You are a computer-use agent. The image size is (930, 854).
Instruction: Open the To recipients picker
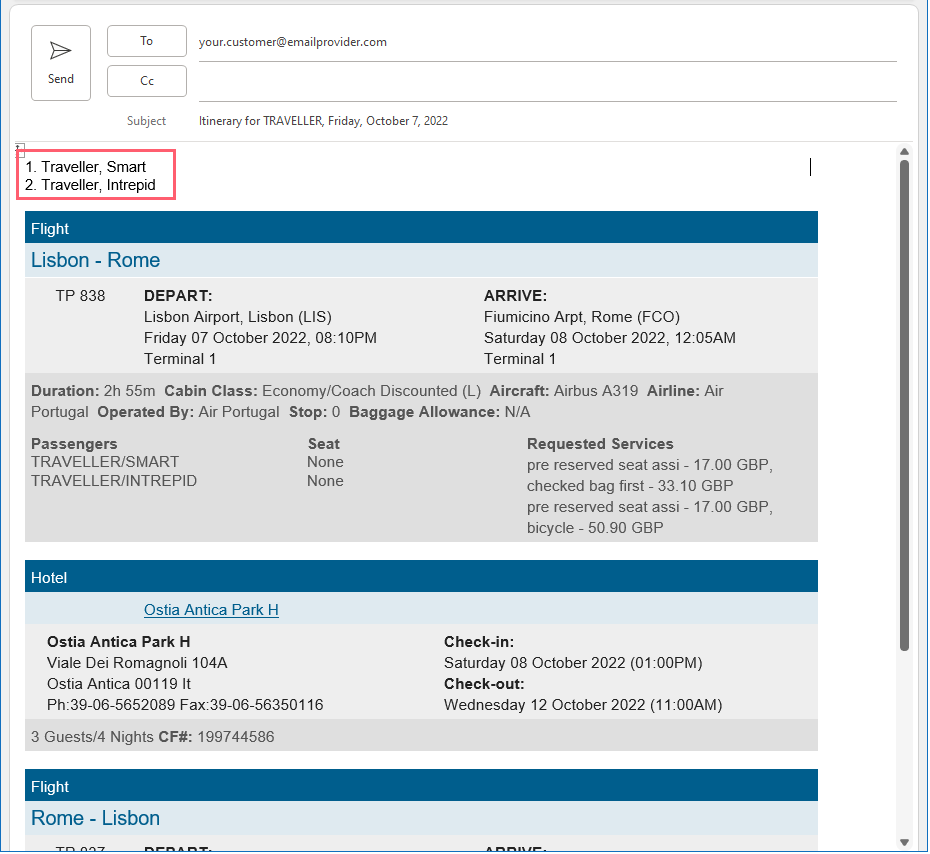click(x=147, y=41)
